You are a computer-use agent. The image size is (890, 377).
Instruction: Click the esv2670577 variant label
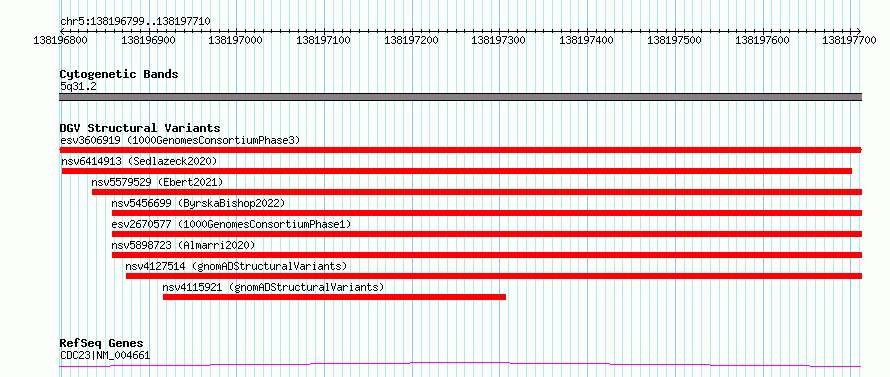[232, 224]
